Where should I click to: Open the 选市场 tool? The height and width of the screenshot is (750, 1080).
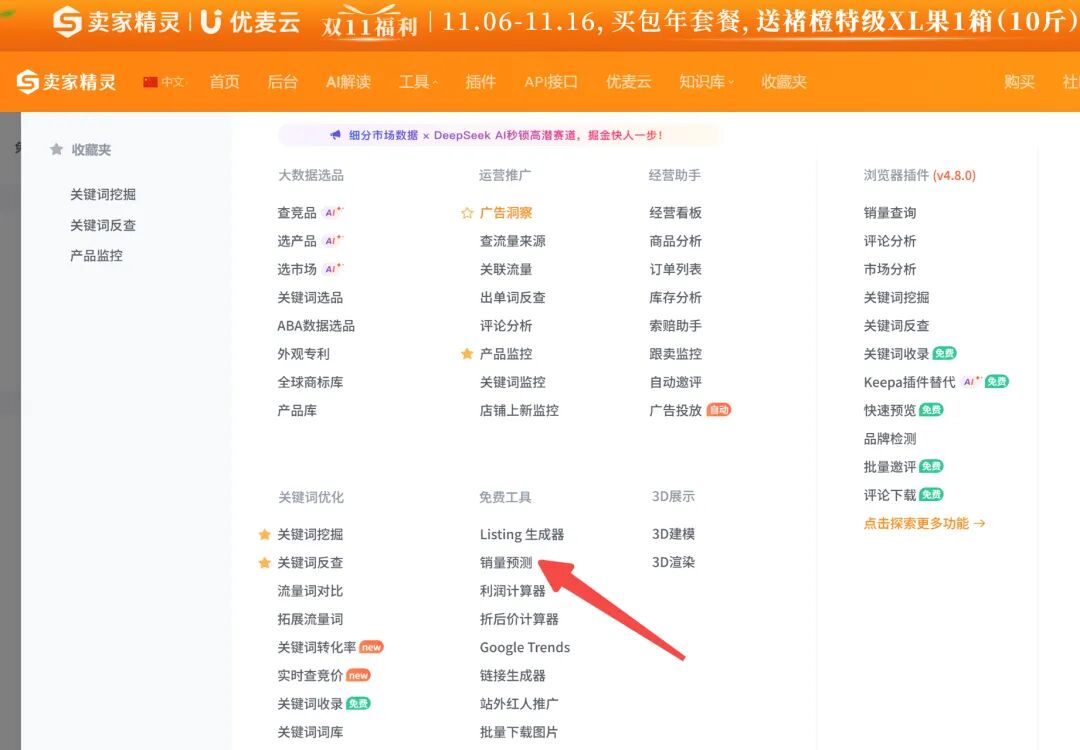(297, 269)
